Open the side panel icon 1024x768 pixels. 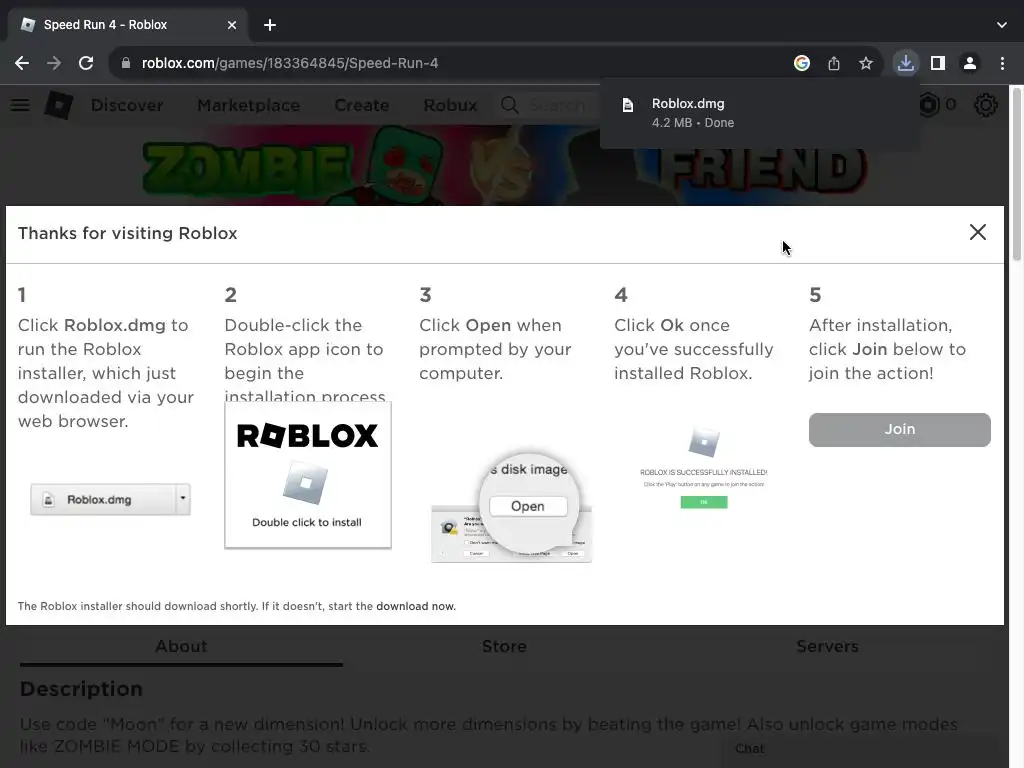(938, 63)
